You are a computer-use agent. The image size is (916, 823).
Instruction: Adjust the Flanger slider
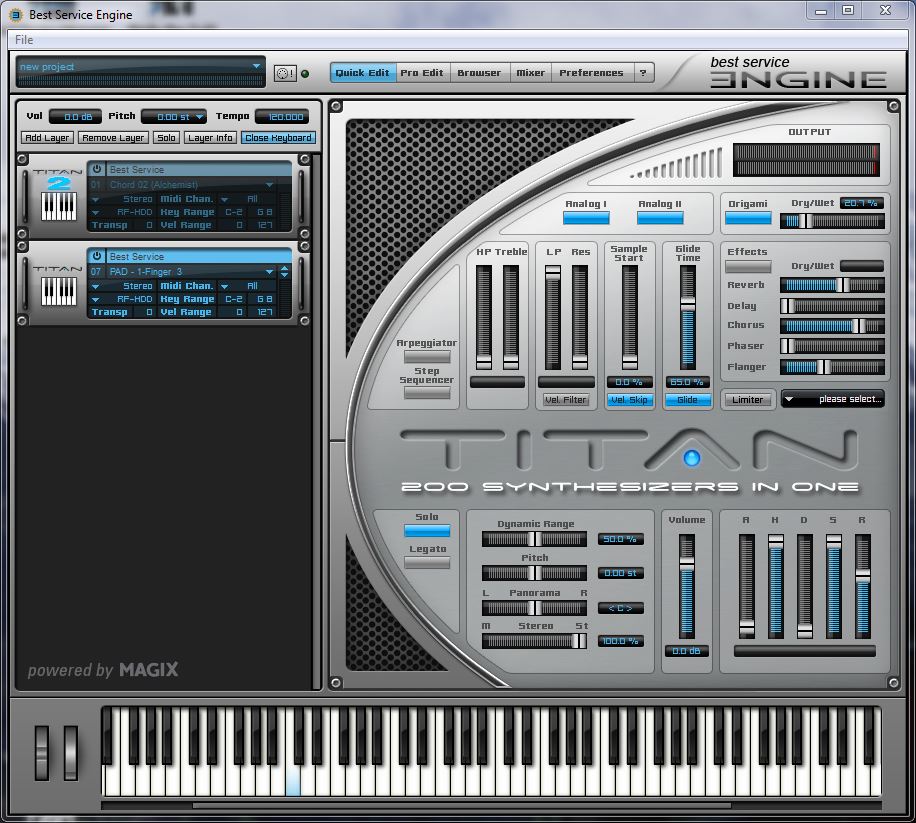coord(832,367)
